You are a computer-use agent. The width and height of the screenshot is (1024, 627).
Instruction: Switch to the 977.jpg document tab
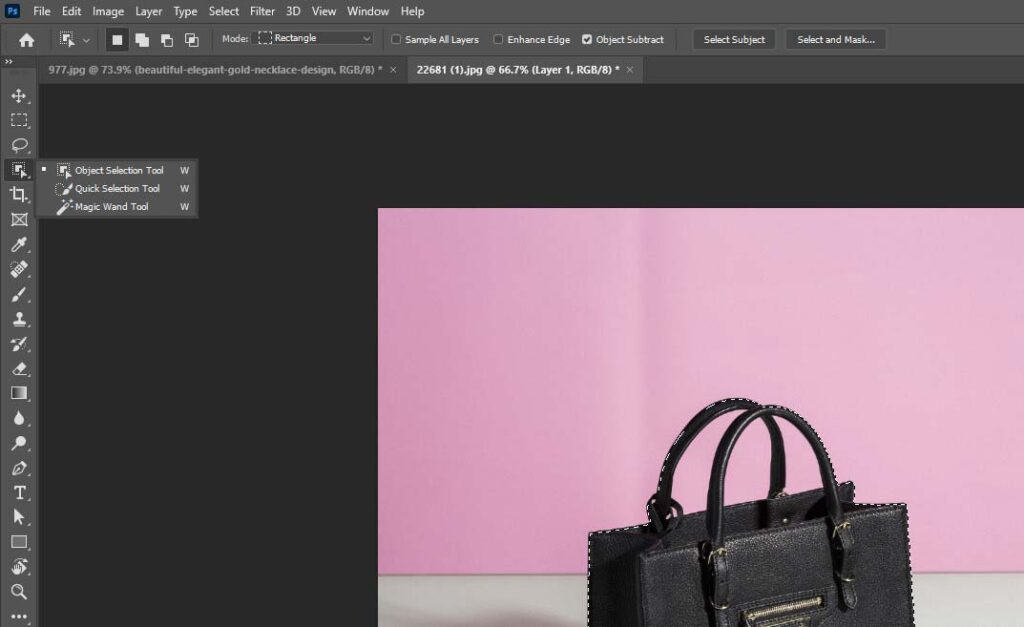tap(215, 69)
